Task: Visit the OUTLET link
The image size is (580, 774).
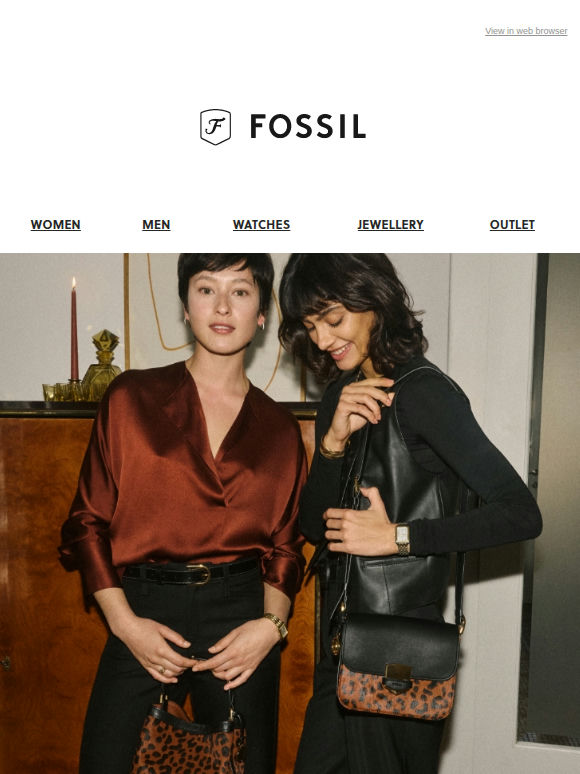Action: point(512,225)
